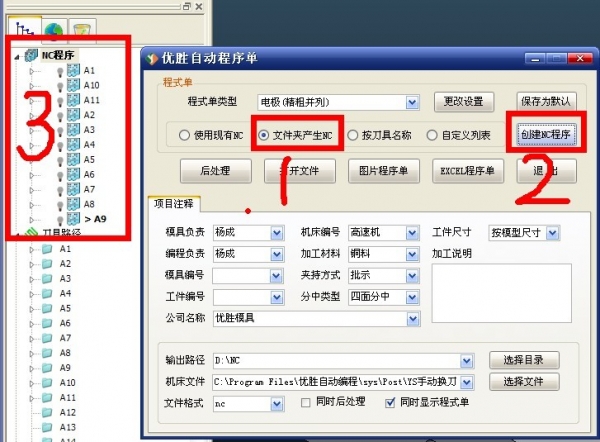Click the A10 NC program icon
The image size is (600, 442).
73,85
